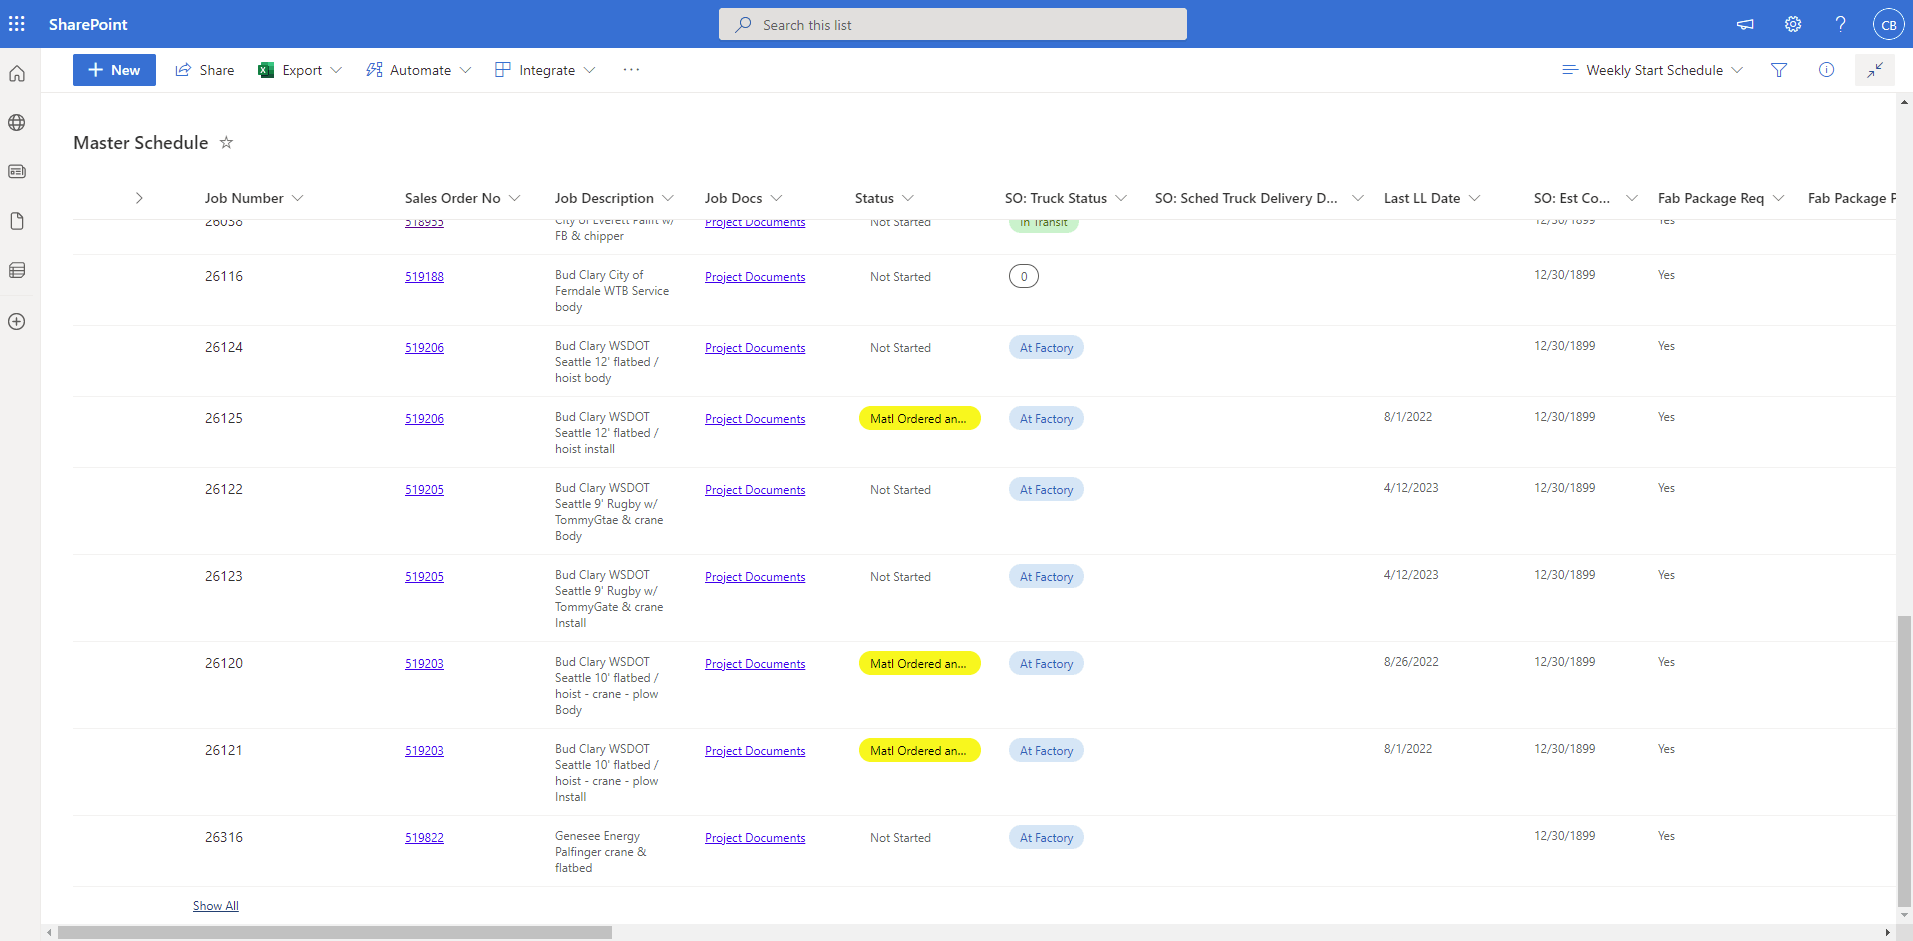Click the horizontal scrollbar thumb
The height and width of the screenshot is (941, 1913).
[x=335, y=932]
